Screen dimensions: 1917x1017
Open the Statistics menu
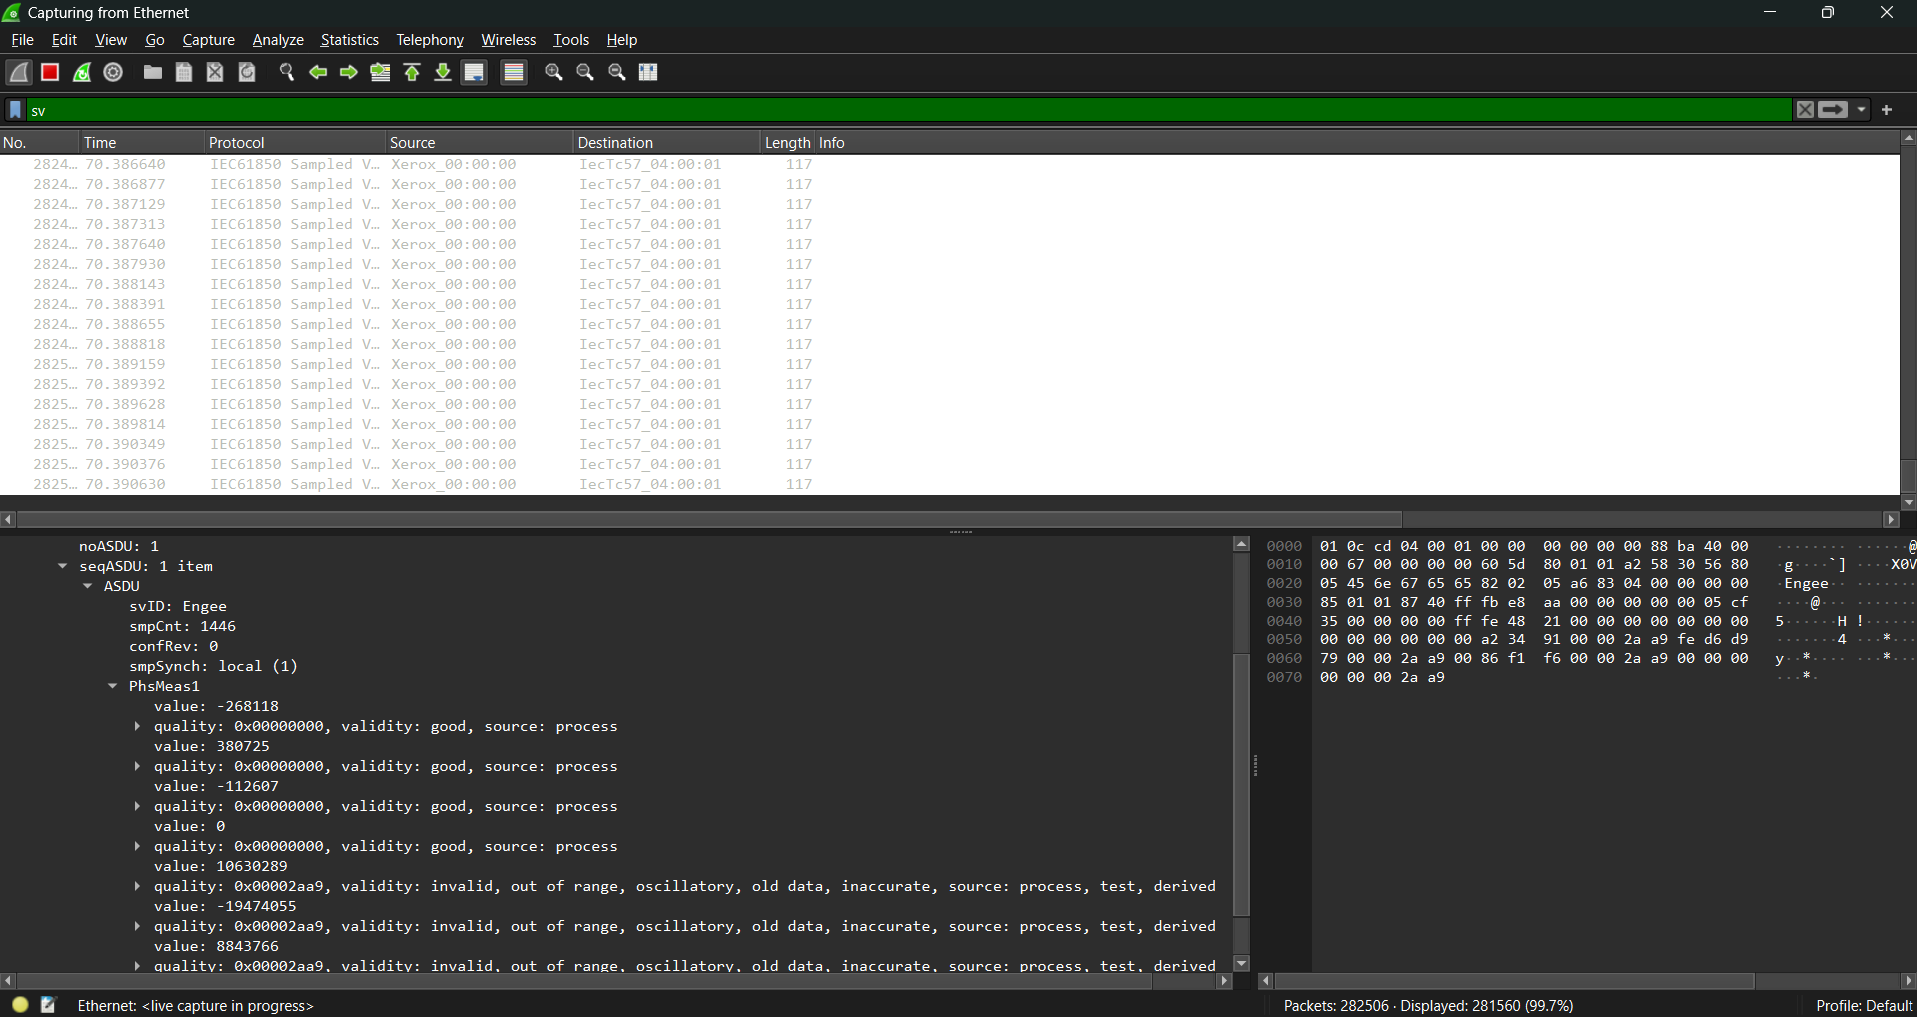tap(348, 40)
